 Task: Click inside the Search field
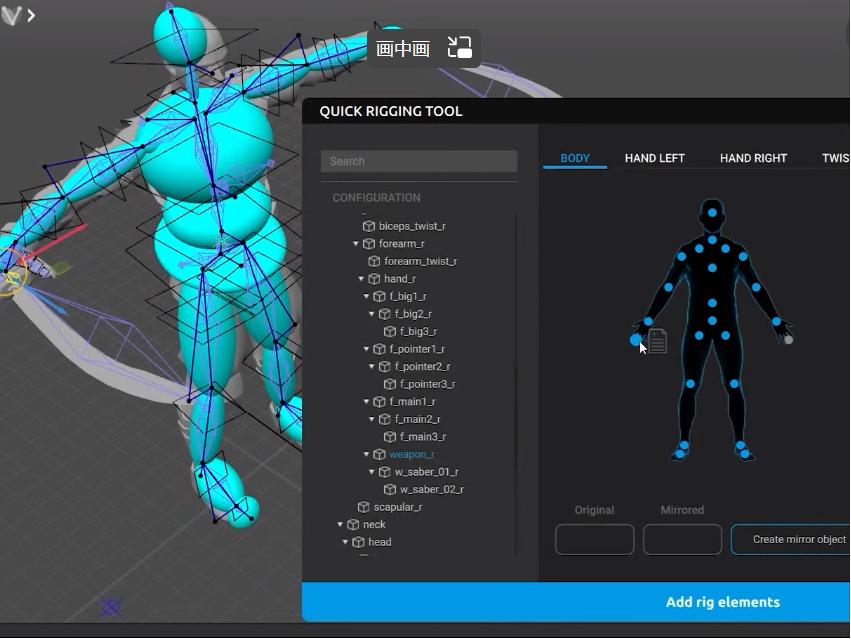tap(418, 161)
